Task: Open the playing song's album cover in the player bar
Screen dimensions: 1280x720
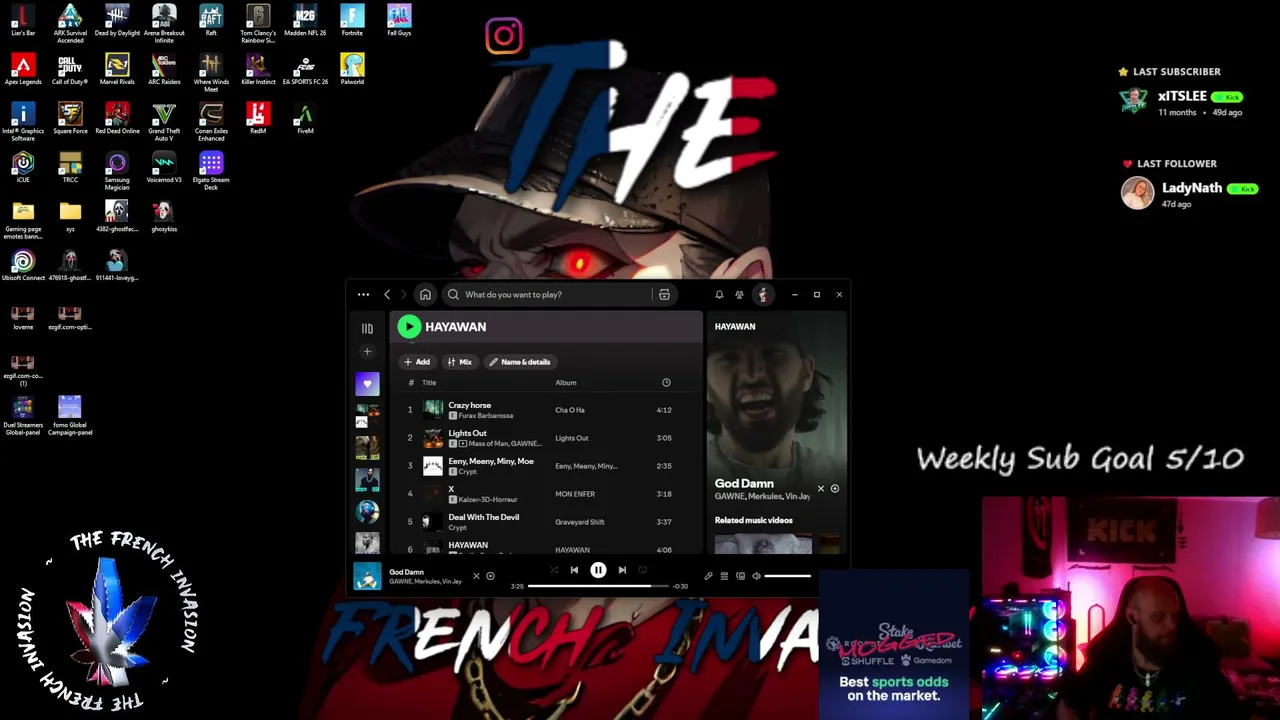Action: (x=367, y=576)
